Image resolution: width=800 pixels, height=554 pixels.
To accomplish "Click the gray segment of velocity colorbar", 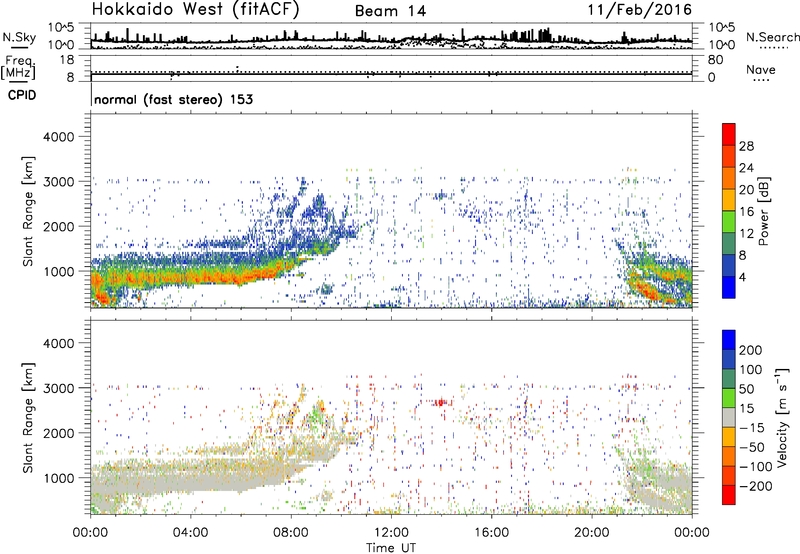I will 729,417.
